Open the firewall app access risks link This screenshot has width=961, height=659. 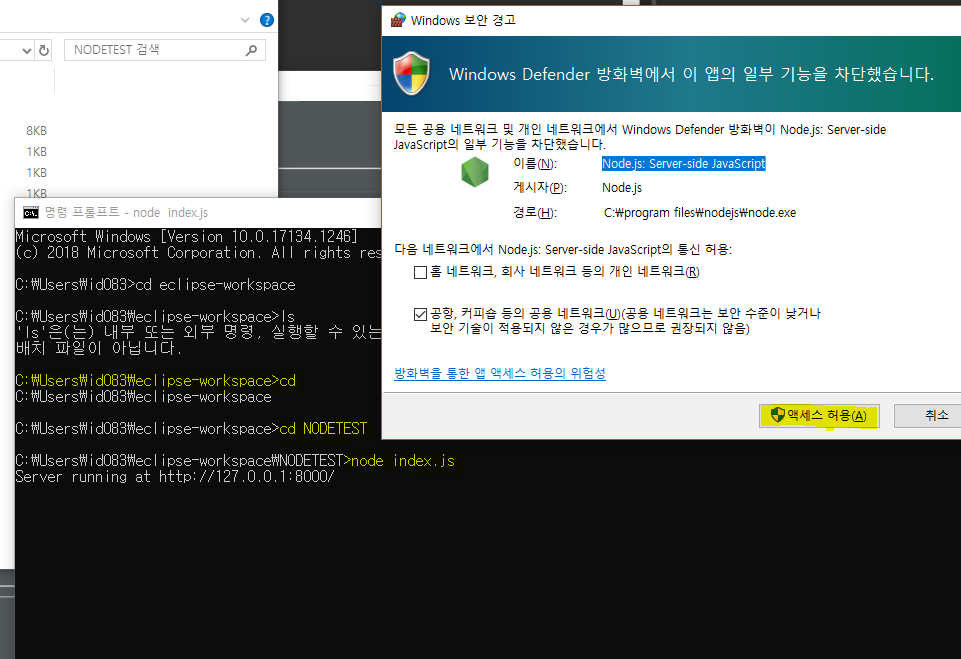click(499, 373)
